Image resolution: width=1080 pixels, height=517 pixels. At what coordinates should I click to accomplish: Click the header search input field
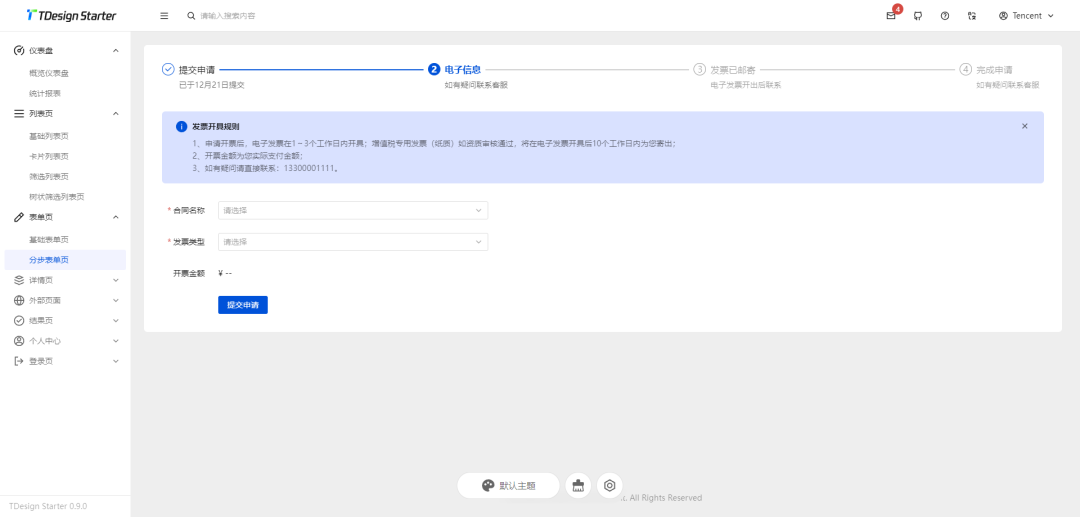point(300,16)
